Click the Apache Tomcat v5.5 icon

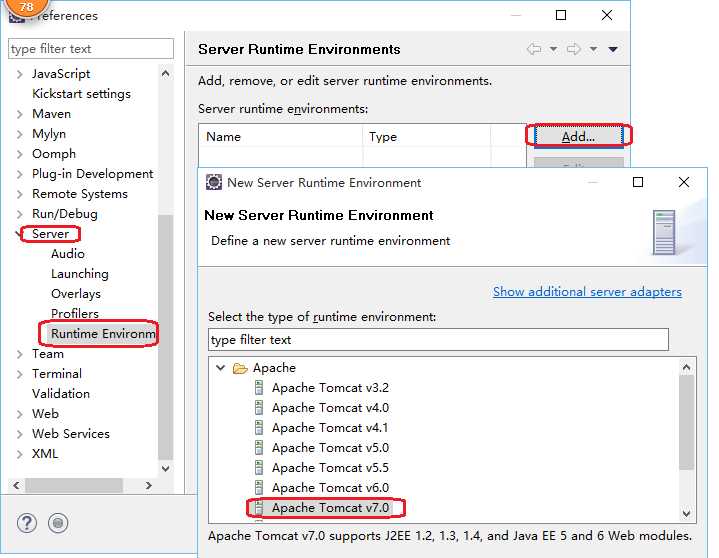tap(259, 468)
